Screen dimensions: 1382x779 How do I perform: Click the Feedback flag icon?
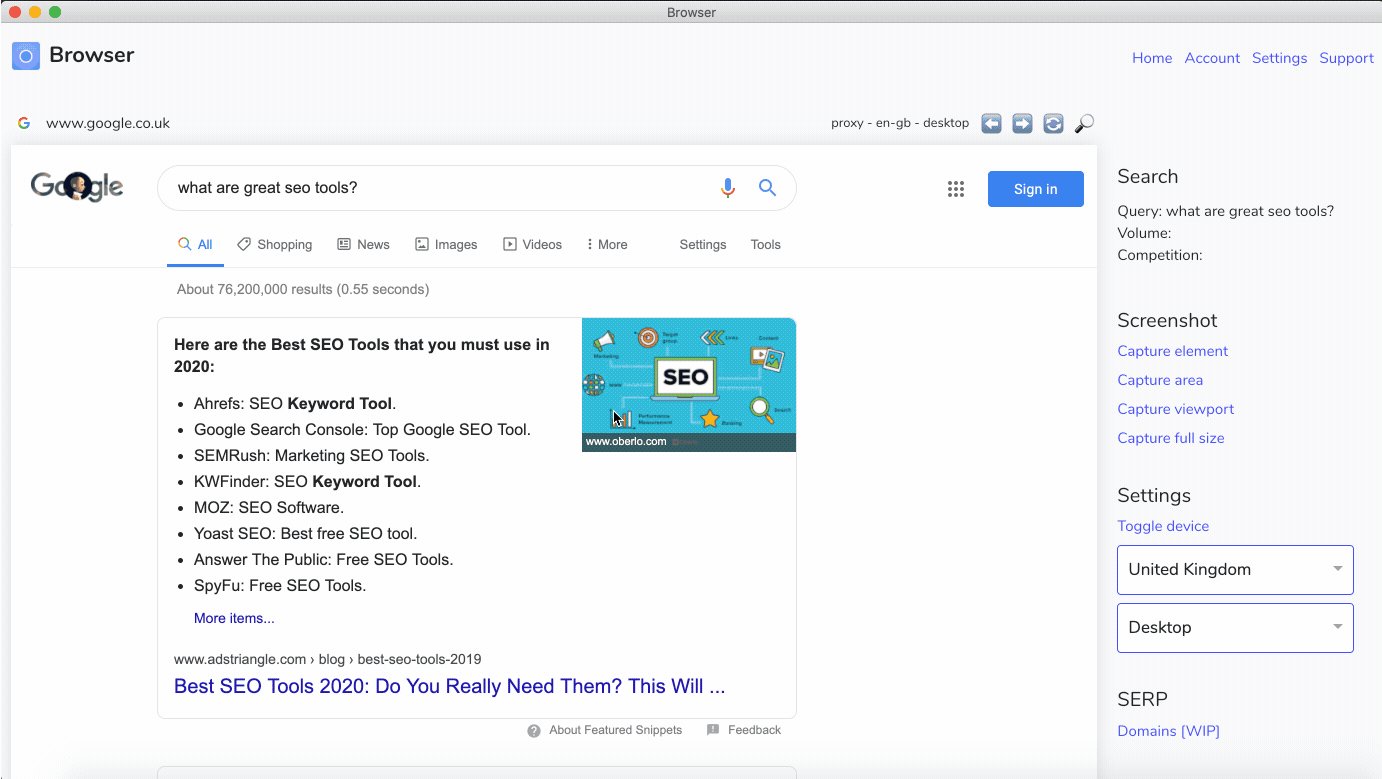[713, 730]
